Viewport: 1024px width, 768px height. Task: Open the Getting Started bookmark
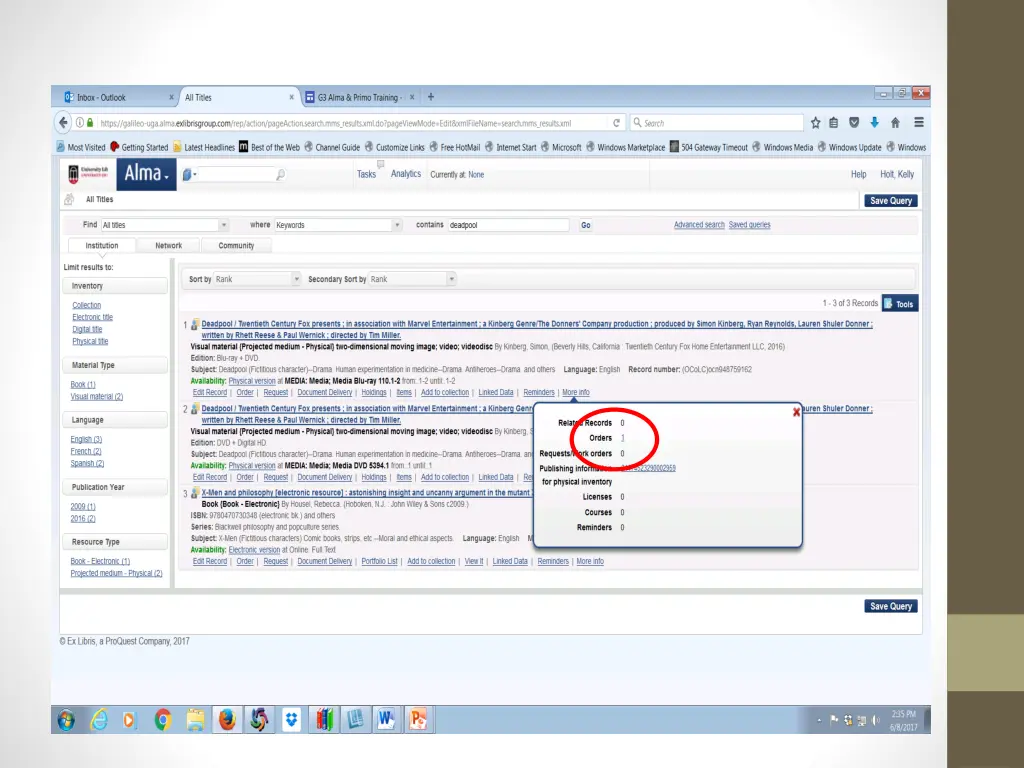click(139, 148)
